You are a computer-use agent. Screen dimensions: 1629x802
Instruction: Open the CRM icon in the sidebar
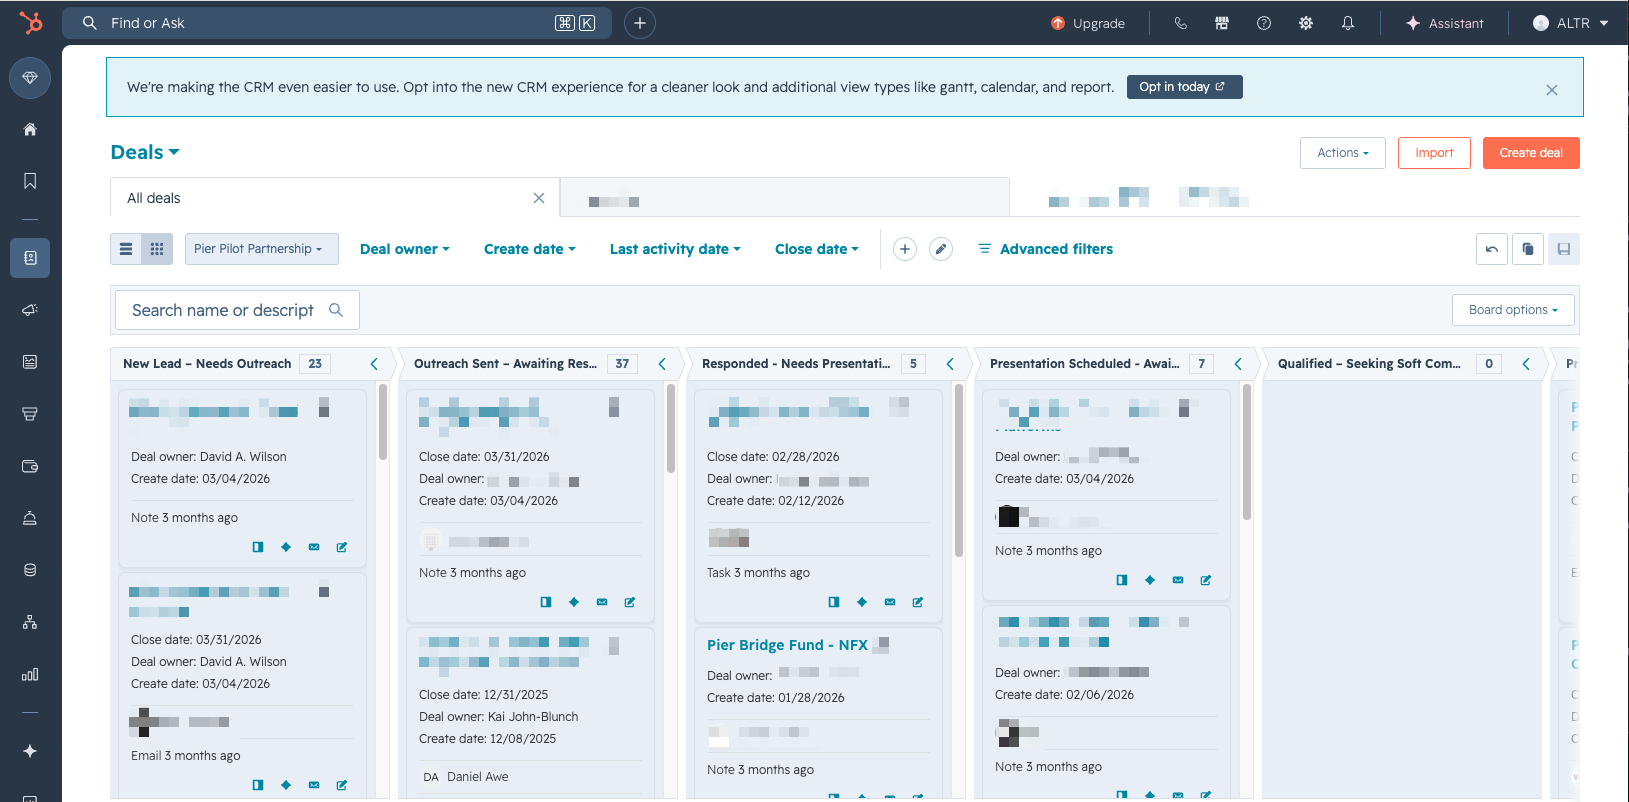tap(30, 258)
